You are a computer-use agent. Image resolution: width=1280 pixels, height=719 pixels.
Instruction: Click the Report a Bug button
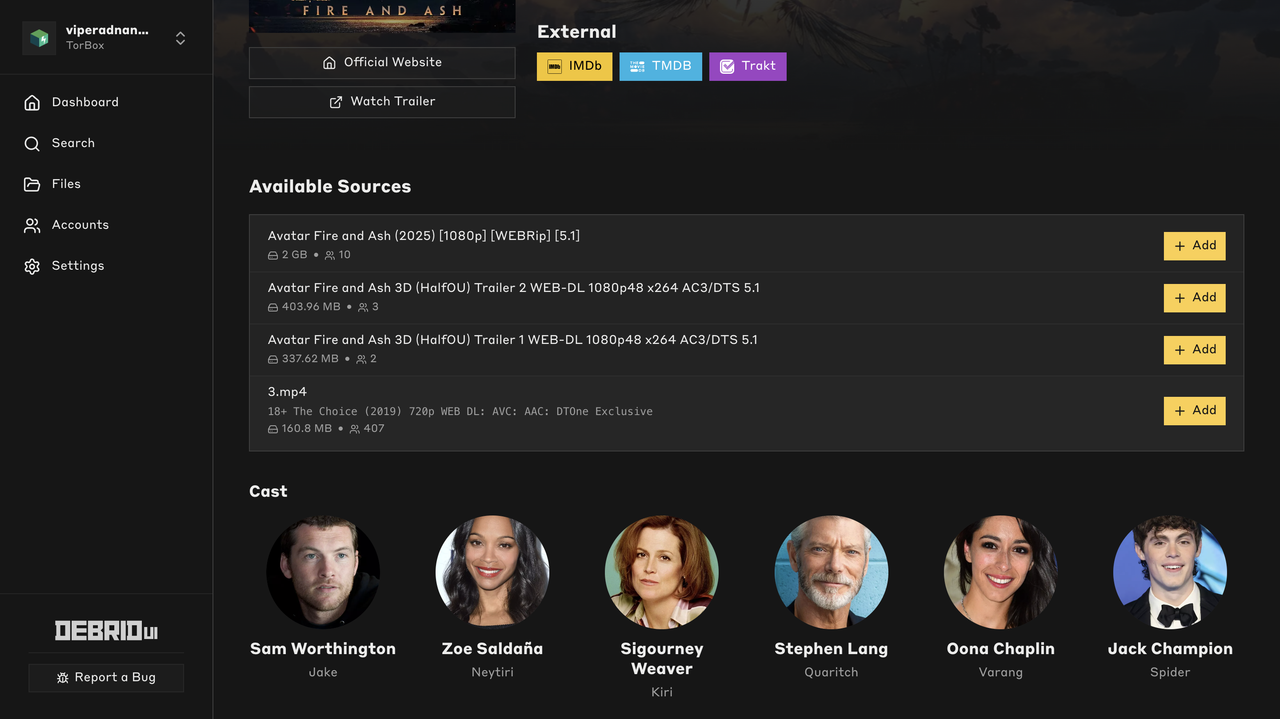tap(106, 677)
